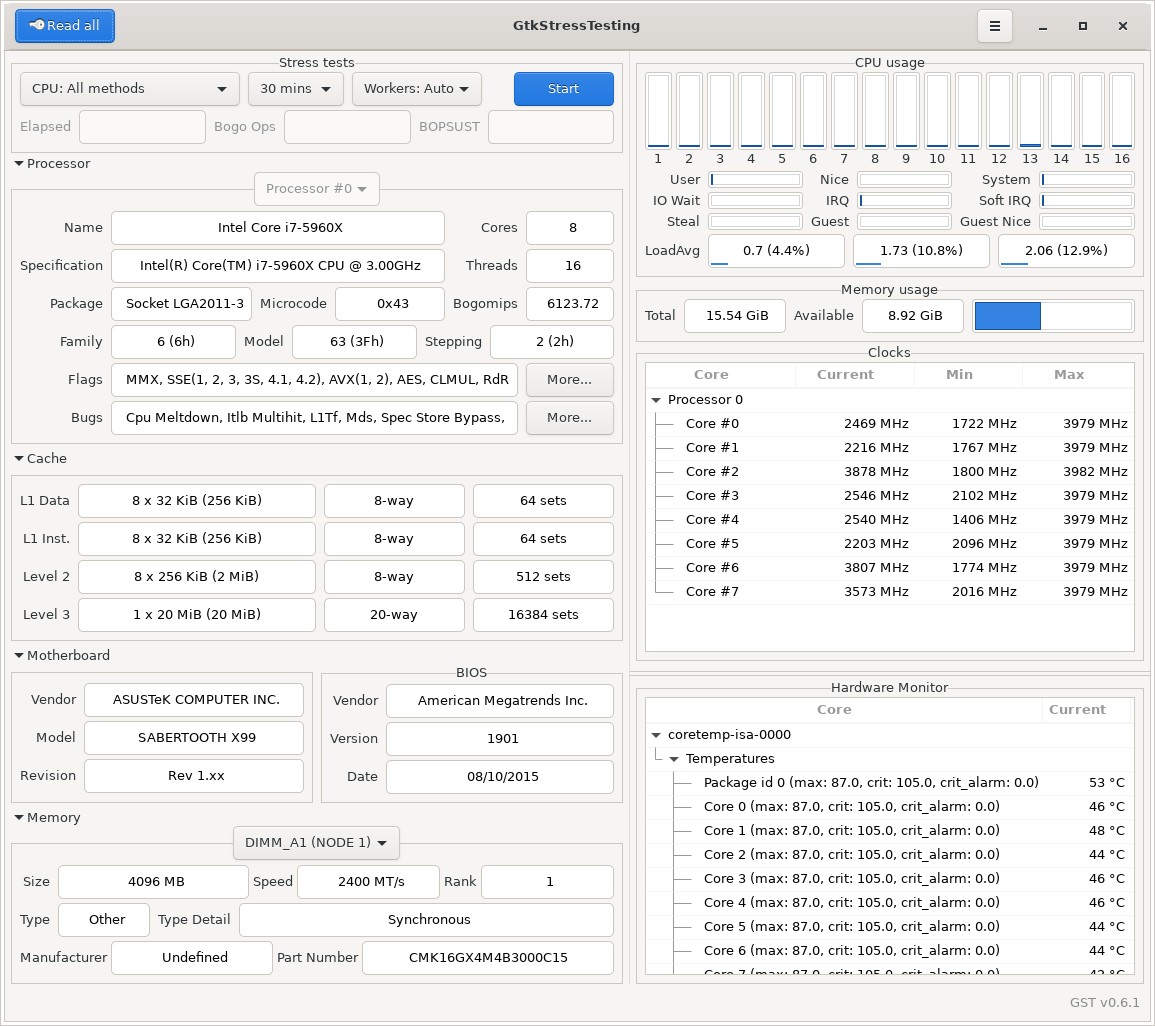Open the DIMM_A1 (NODE 1) selector
Viewport: 1155px width, 1026px height.
[316, 843]
